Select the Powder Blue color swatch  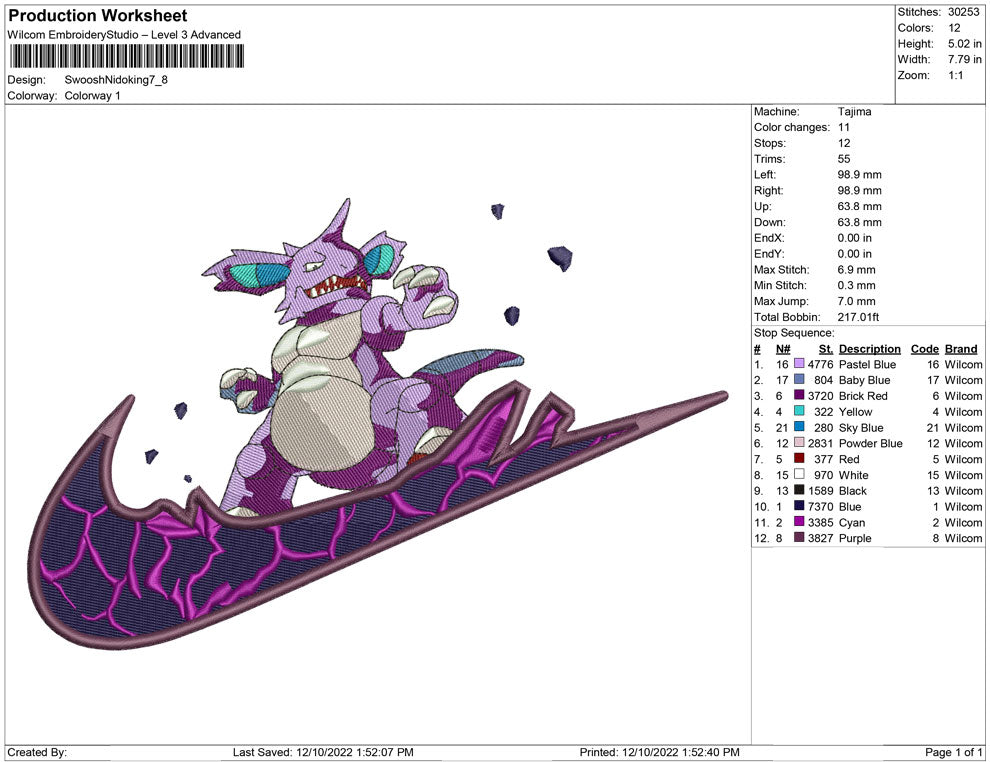[x=799, y=444]
